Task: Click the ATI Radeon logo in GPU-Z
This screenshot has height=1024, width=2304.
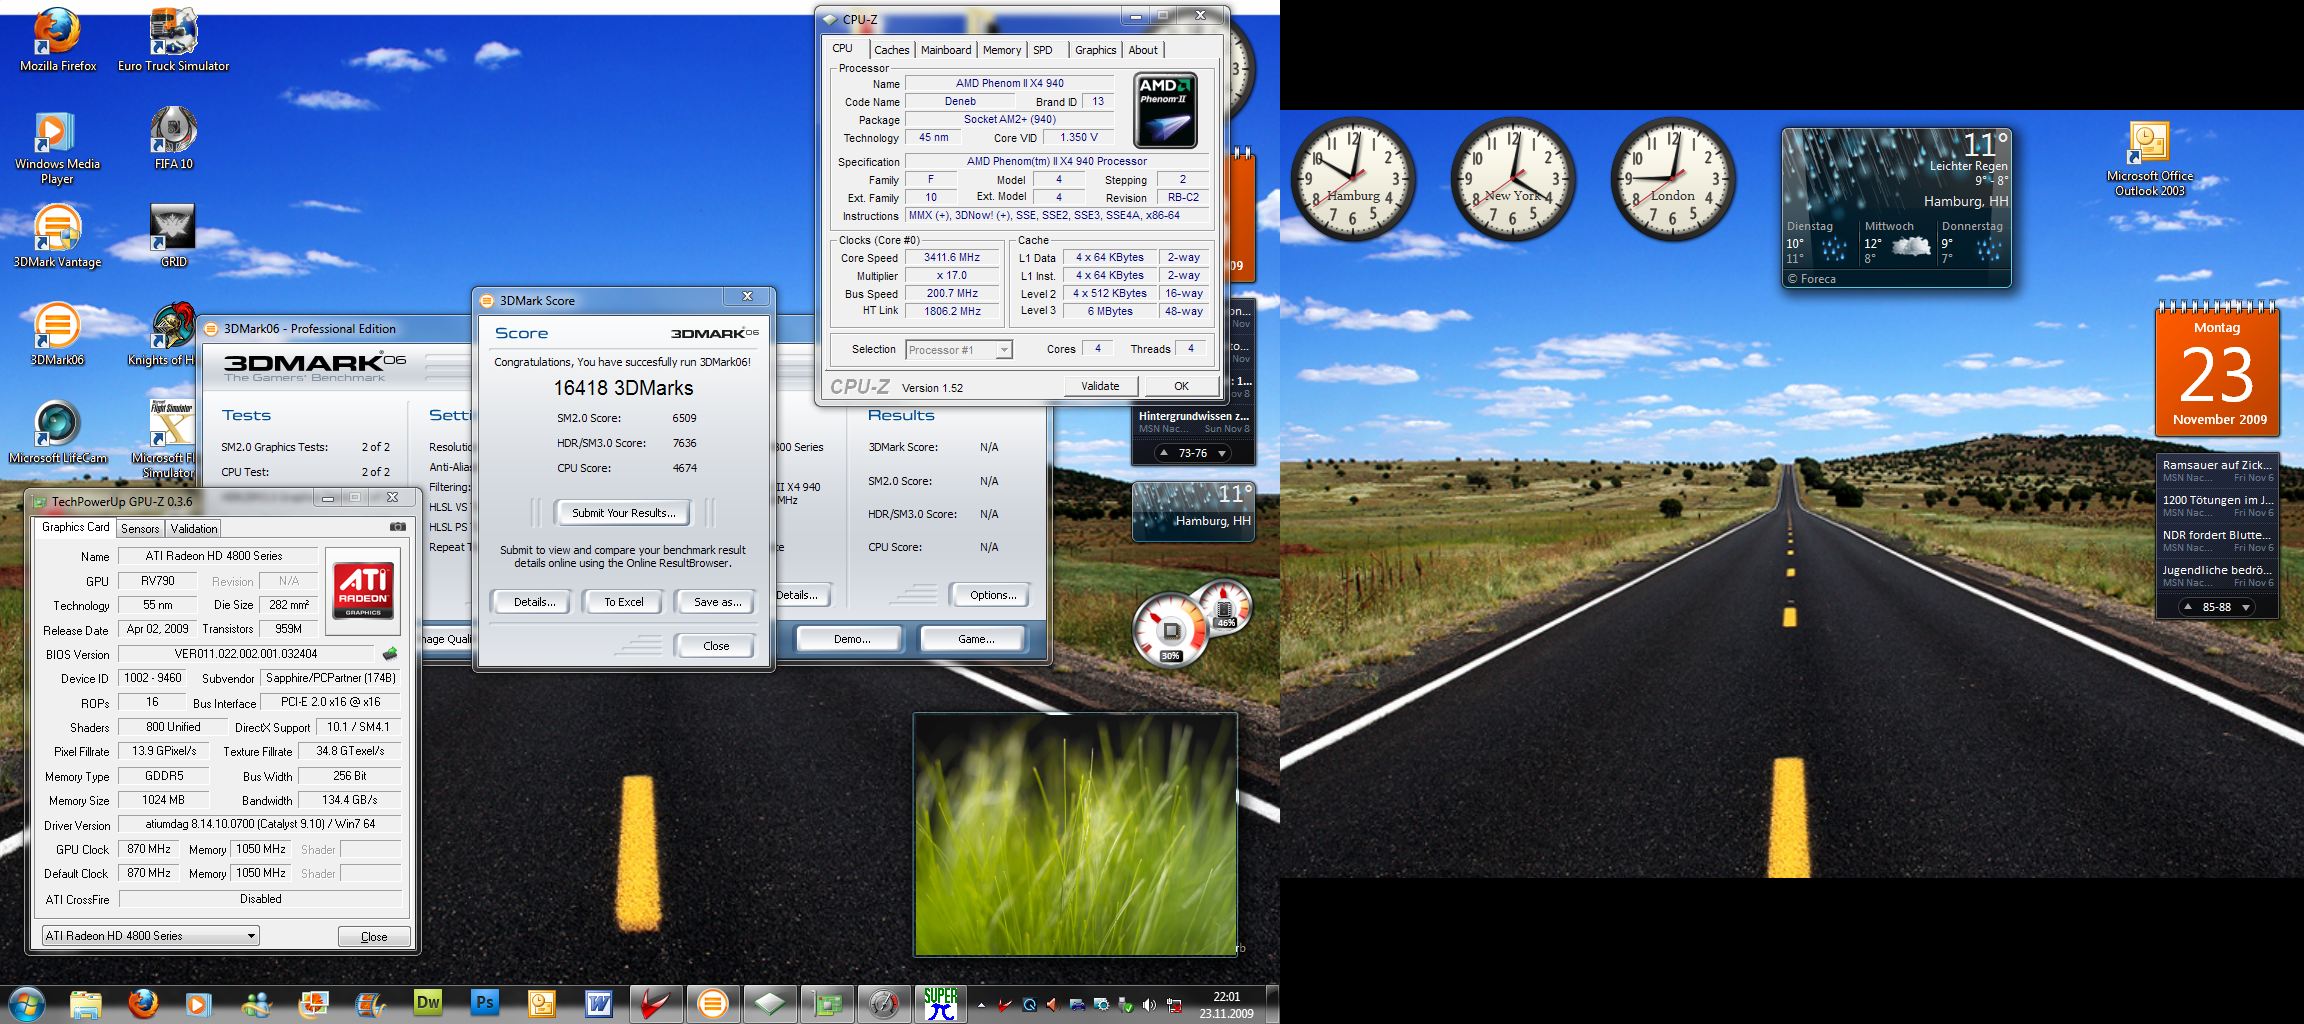Action: click(x=363, y=590)
